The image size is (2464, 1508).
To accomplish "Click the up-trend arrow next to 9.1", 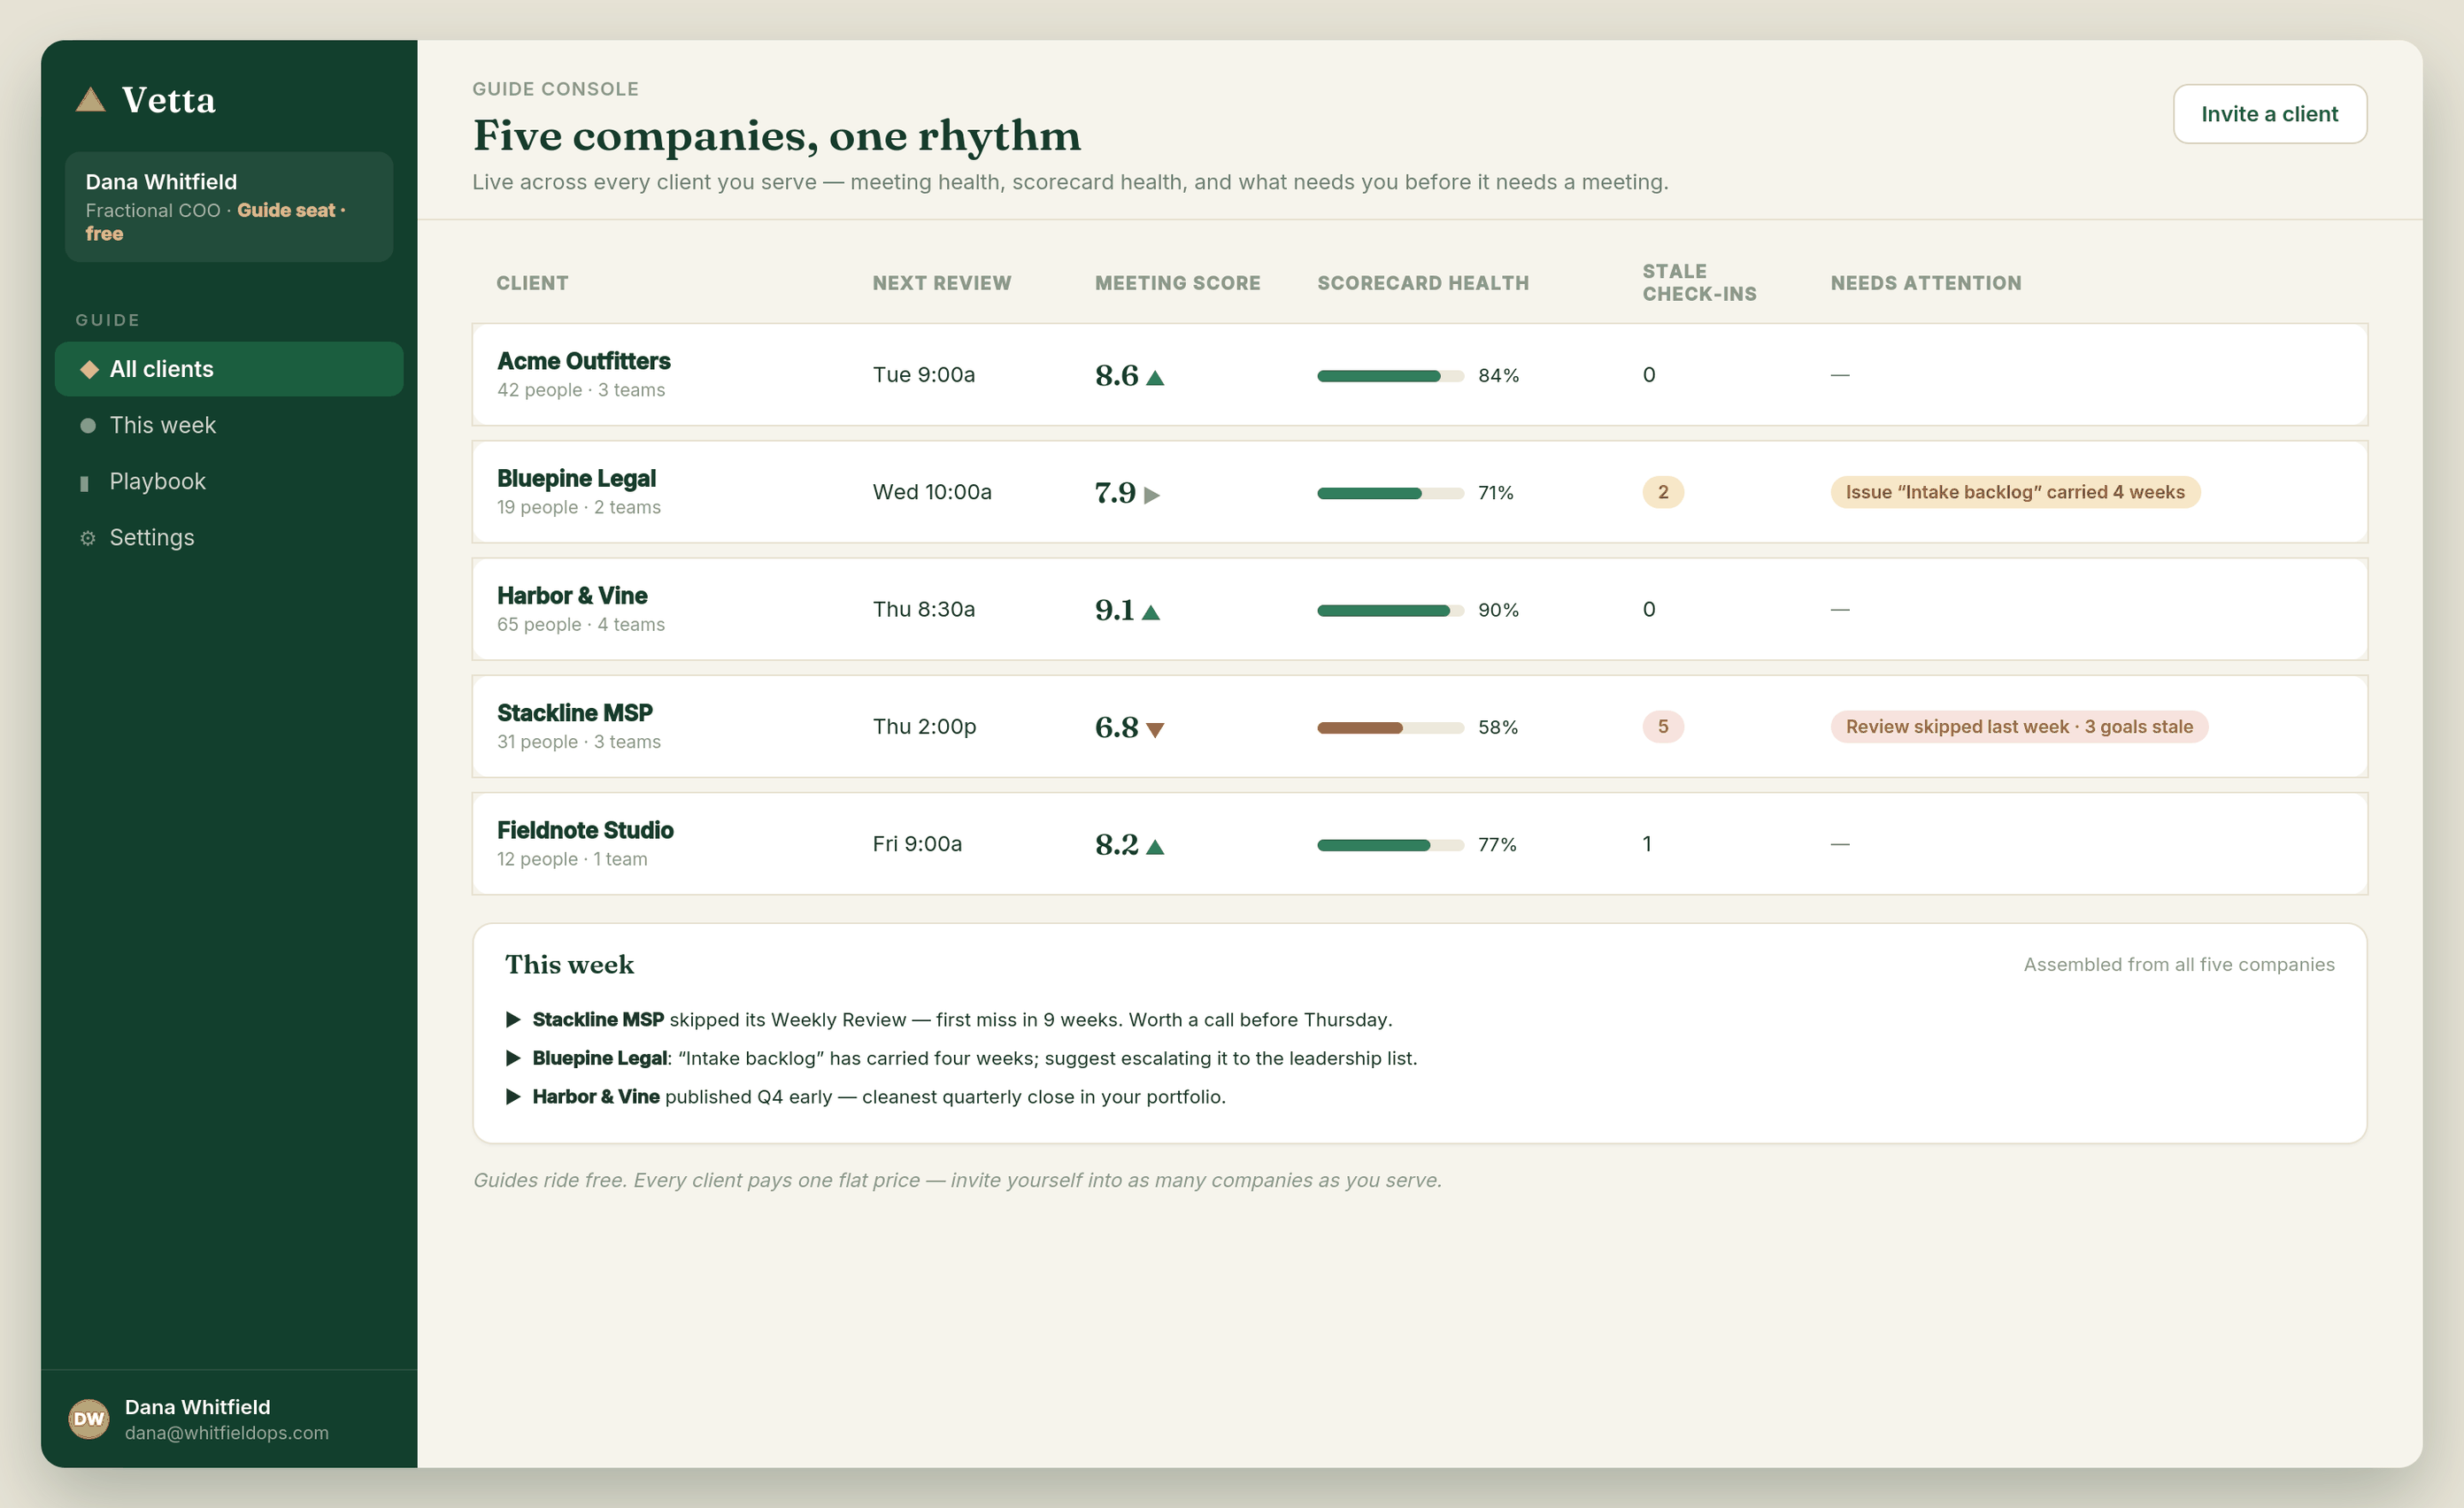I will pyautogui.click(x=1151, y=612).
